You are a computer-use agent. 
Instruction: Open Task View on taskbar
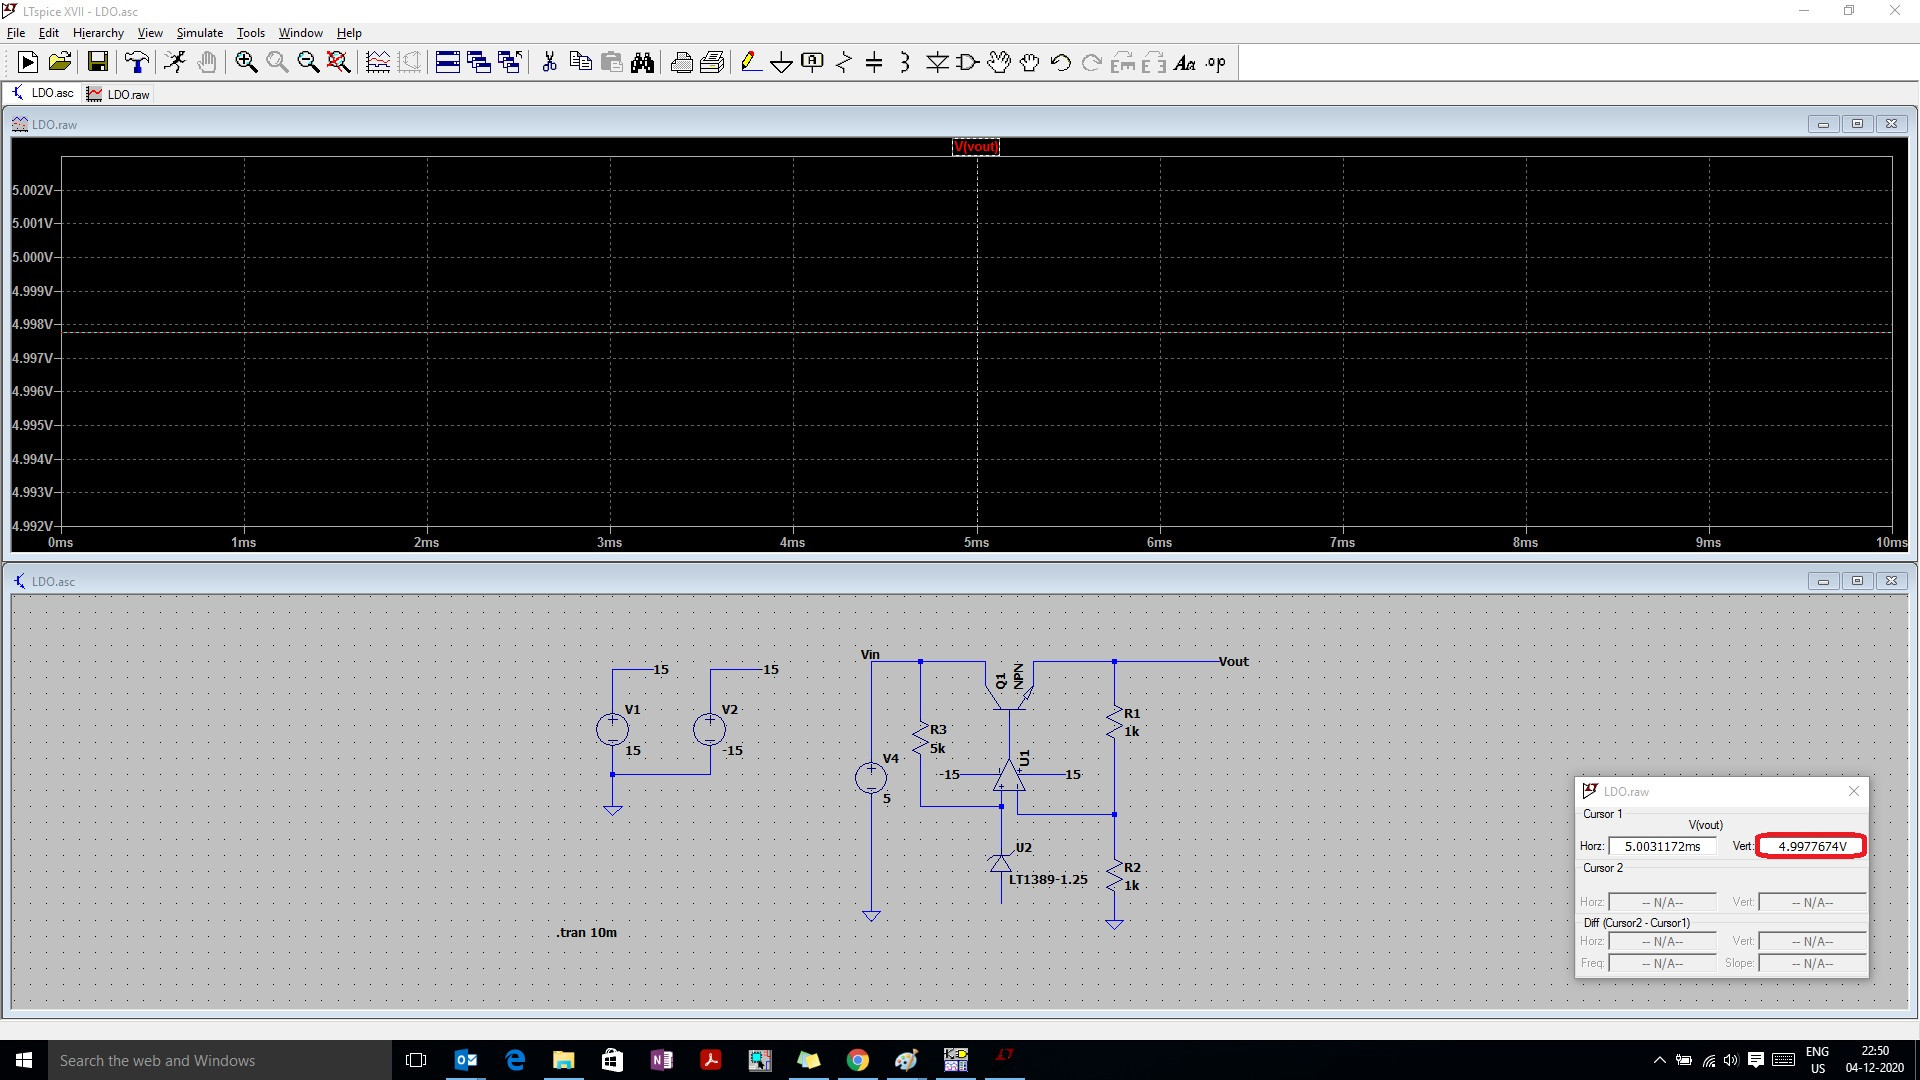tap(417, 1060)
